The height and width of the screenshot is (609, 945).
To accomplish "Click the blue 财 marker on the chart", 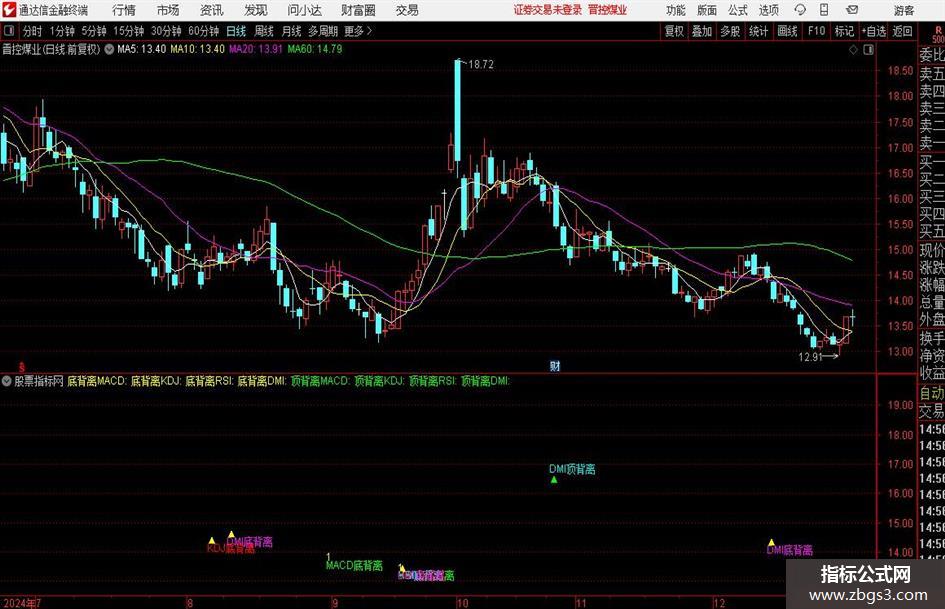I will click(x=555, y=365).
